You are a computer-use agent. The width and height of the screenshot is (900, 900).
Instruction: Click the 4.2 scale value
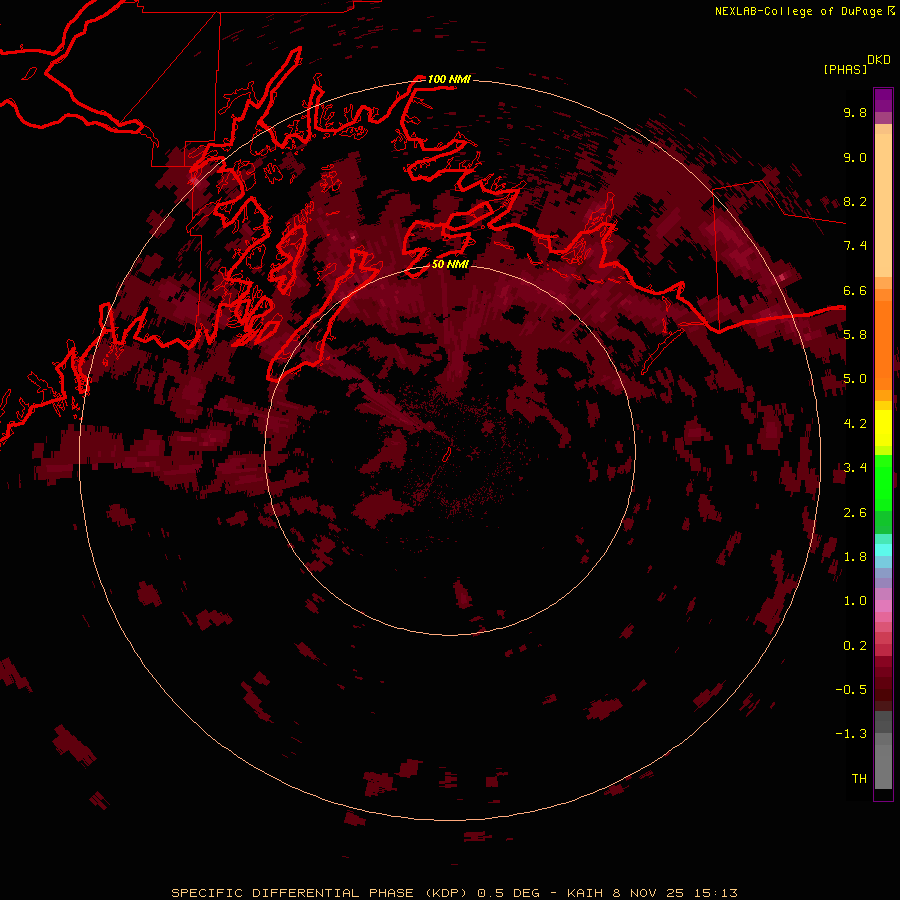855,424
